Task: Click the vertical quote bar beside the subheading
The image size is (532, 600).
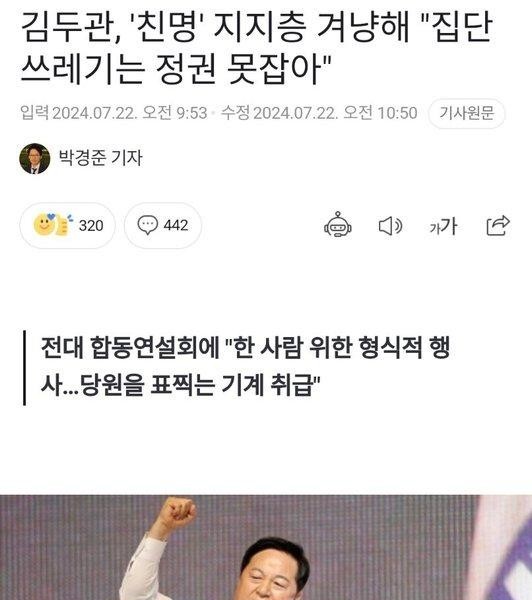Action: 25,368
